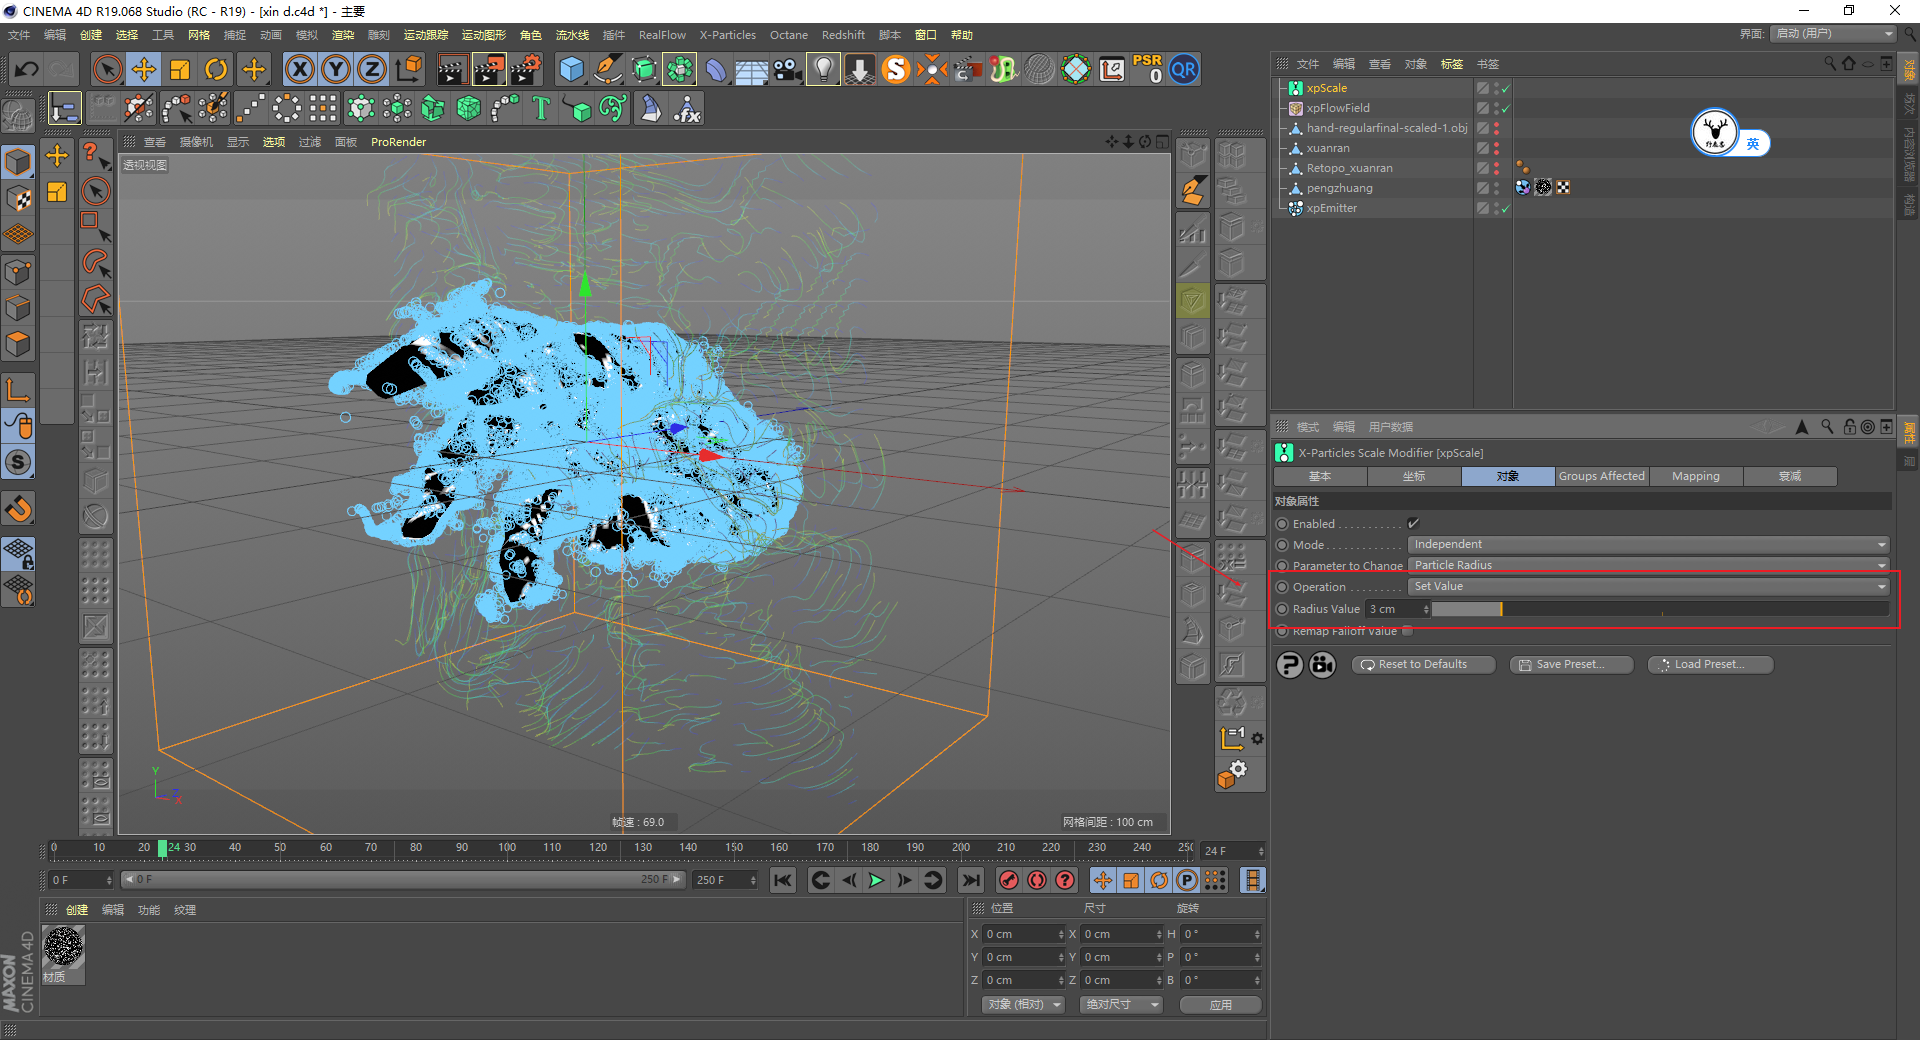Click the record active objects button
Screen dimensions: 1920x1040
pyautogui.click(x=1009, y=880)
